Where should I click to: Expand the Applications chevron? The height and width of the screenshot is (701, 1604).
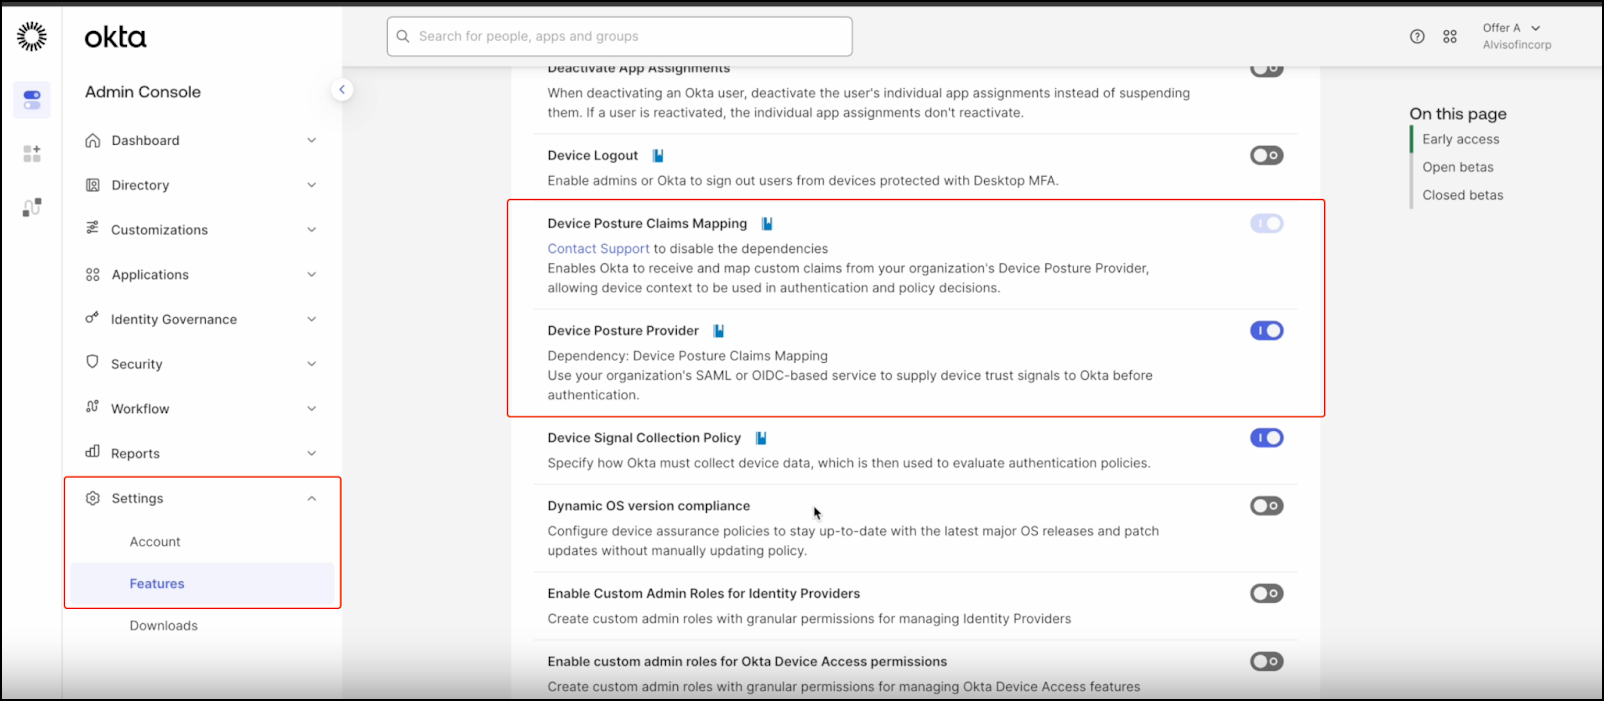click(312, 274)
